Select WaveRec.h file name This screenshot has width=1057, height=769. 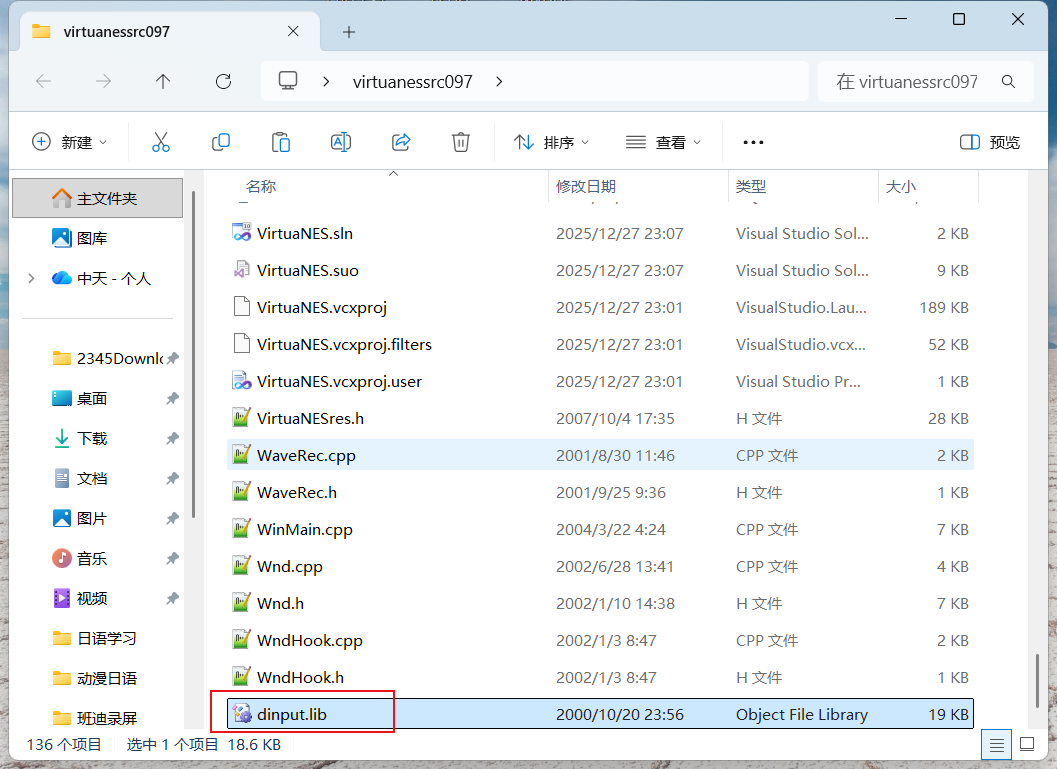[x=297, y=493]
